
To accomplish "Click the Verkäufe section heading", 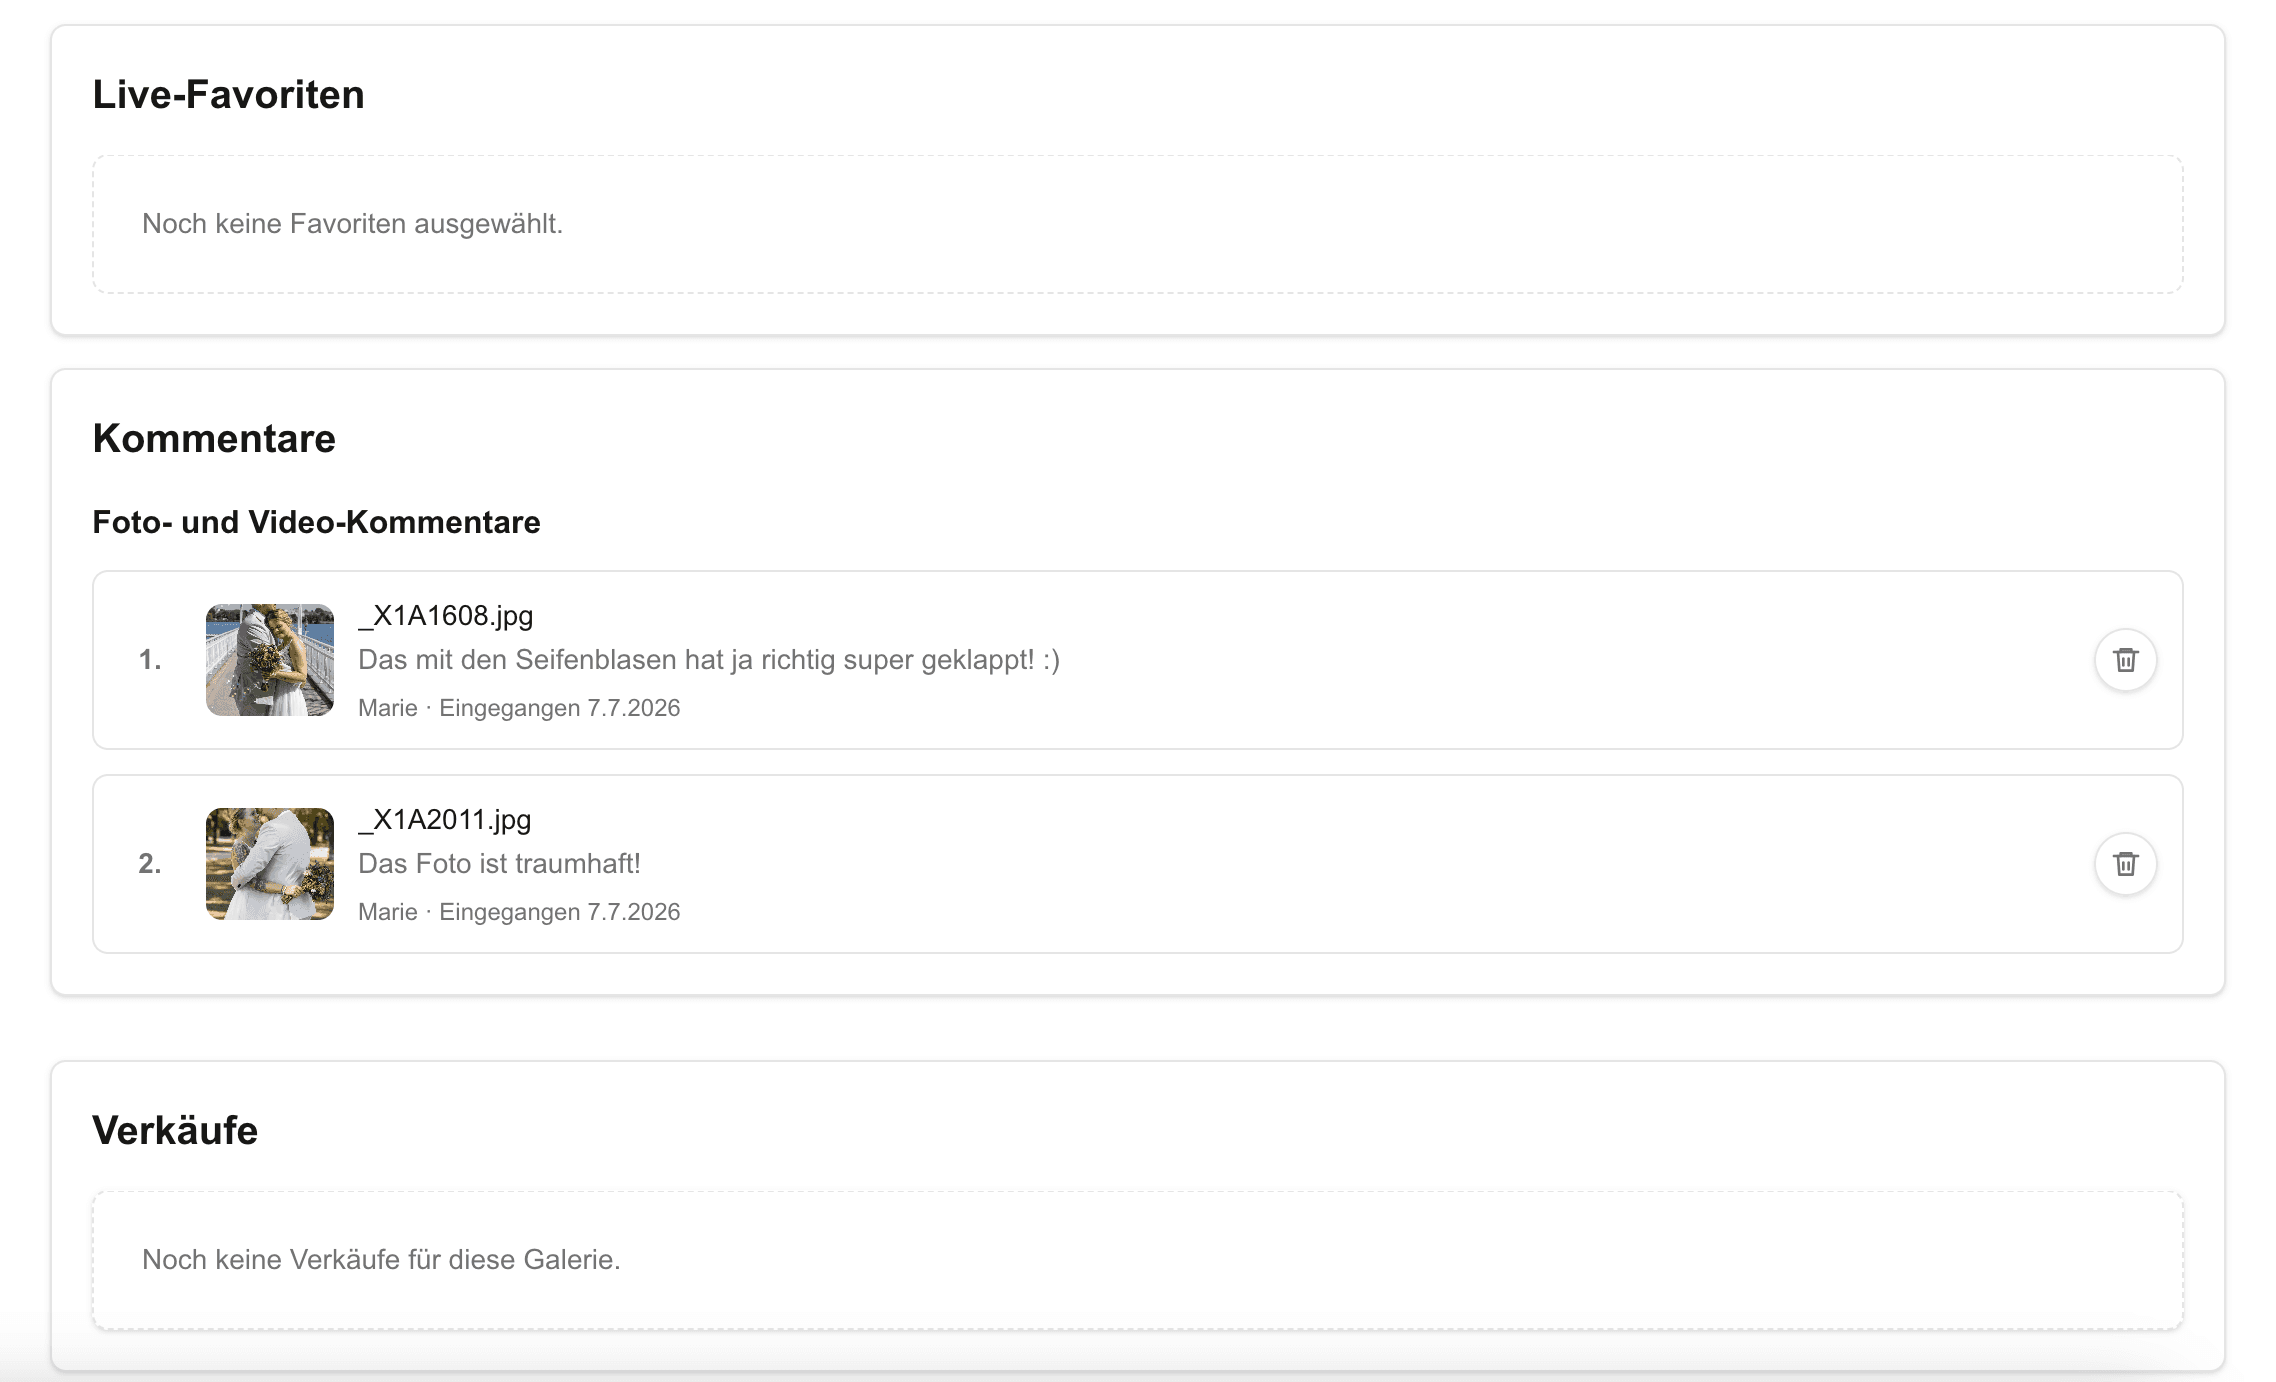I will [175, 1131].
